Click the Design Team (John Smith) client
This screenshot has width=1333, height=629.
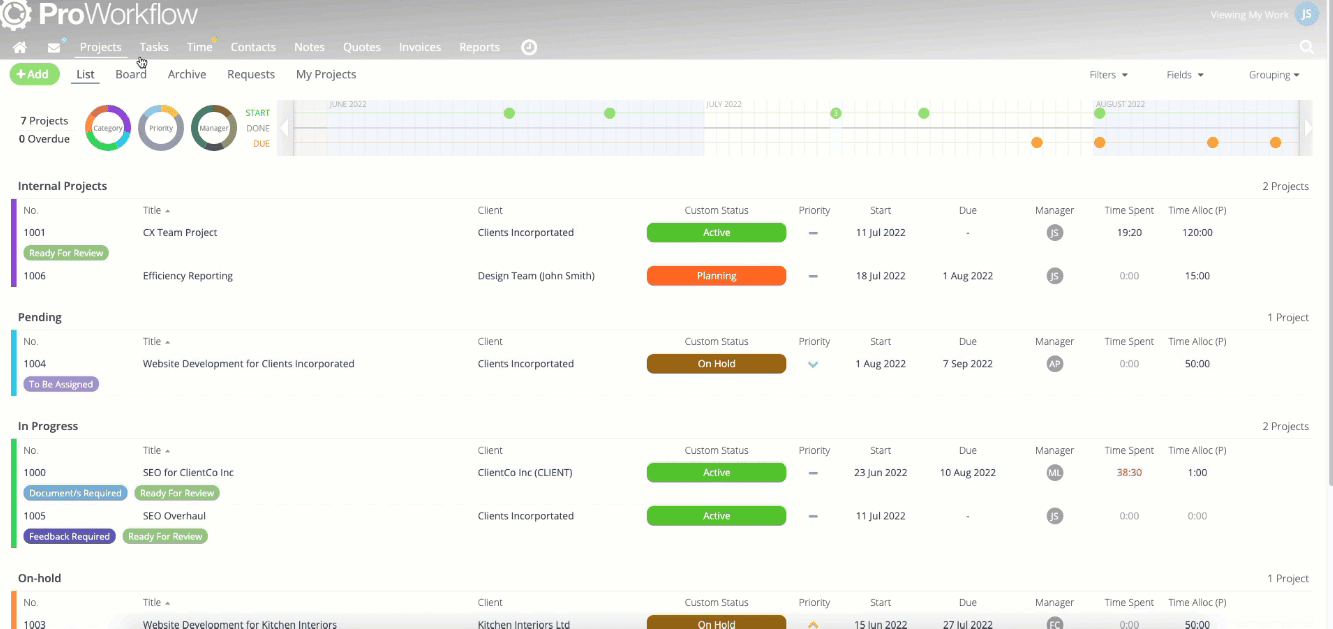tap(536, 276)
